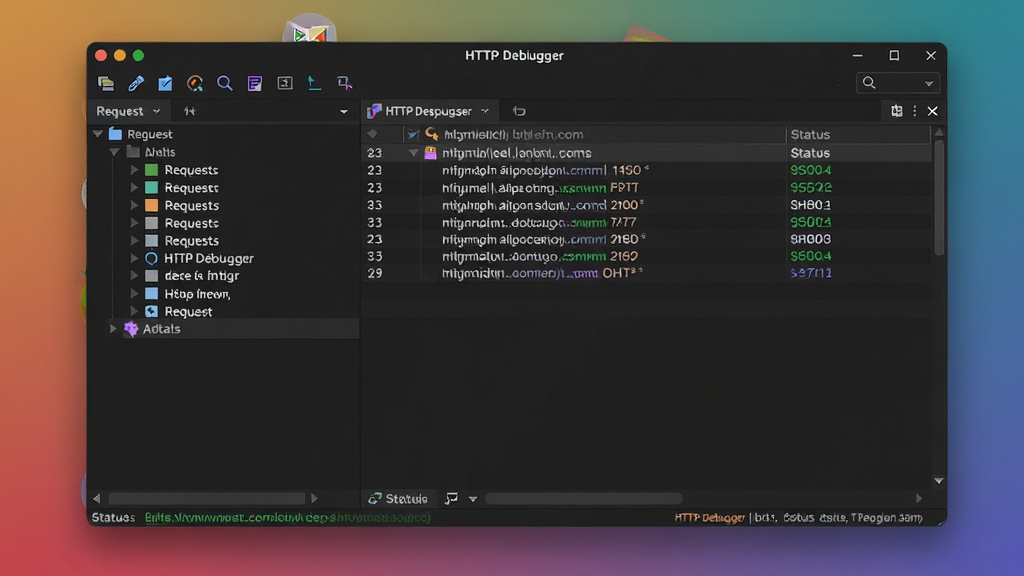The width and height of the screenshot is (1024, 576).
Task: Click the left panel horizontal scrollbar
Action: 206,498
